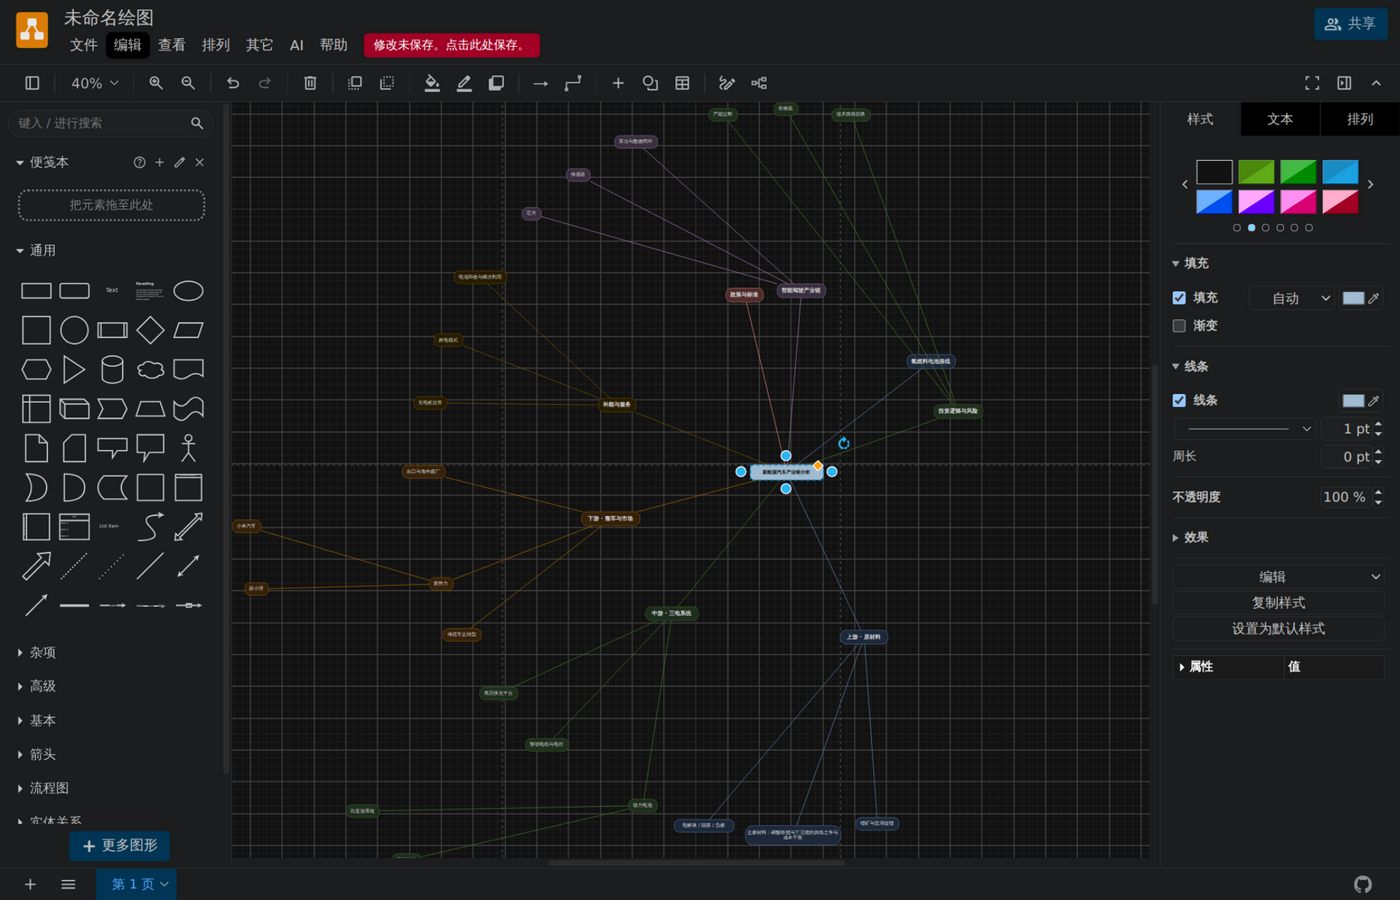Click the zoom in magnifier icon
This screenshot has width=1400, height=900.
pyautogui.click(x=156, y=83)
